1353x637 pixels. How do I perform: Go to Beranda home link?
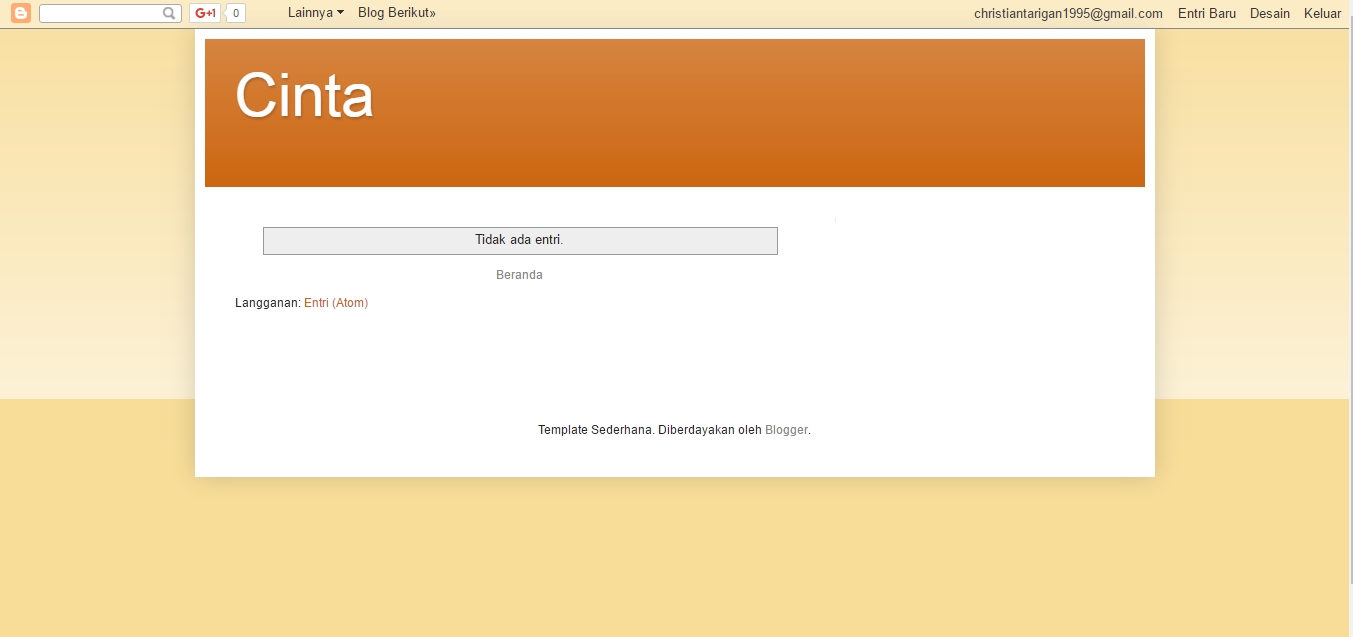[x=519, y=275]
